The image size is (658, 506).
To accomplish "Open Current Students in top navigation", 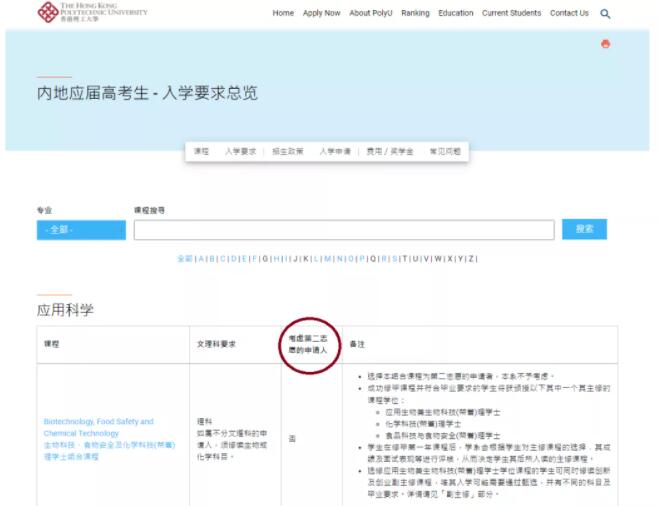I will tap(511, 14).
